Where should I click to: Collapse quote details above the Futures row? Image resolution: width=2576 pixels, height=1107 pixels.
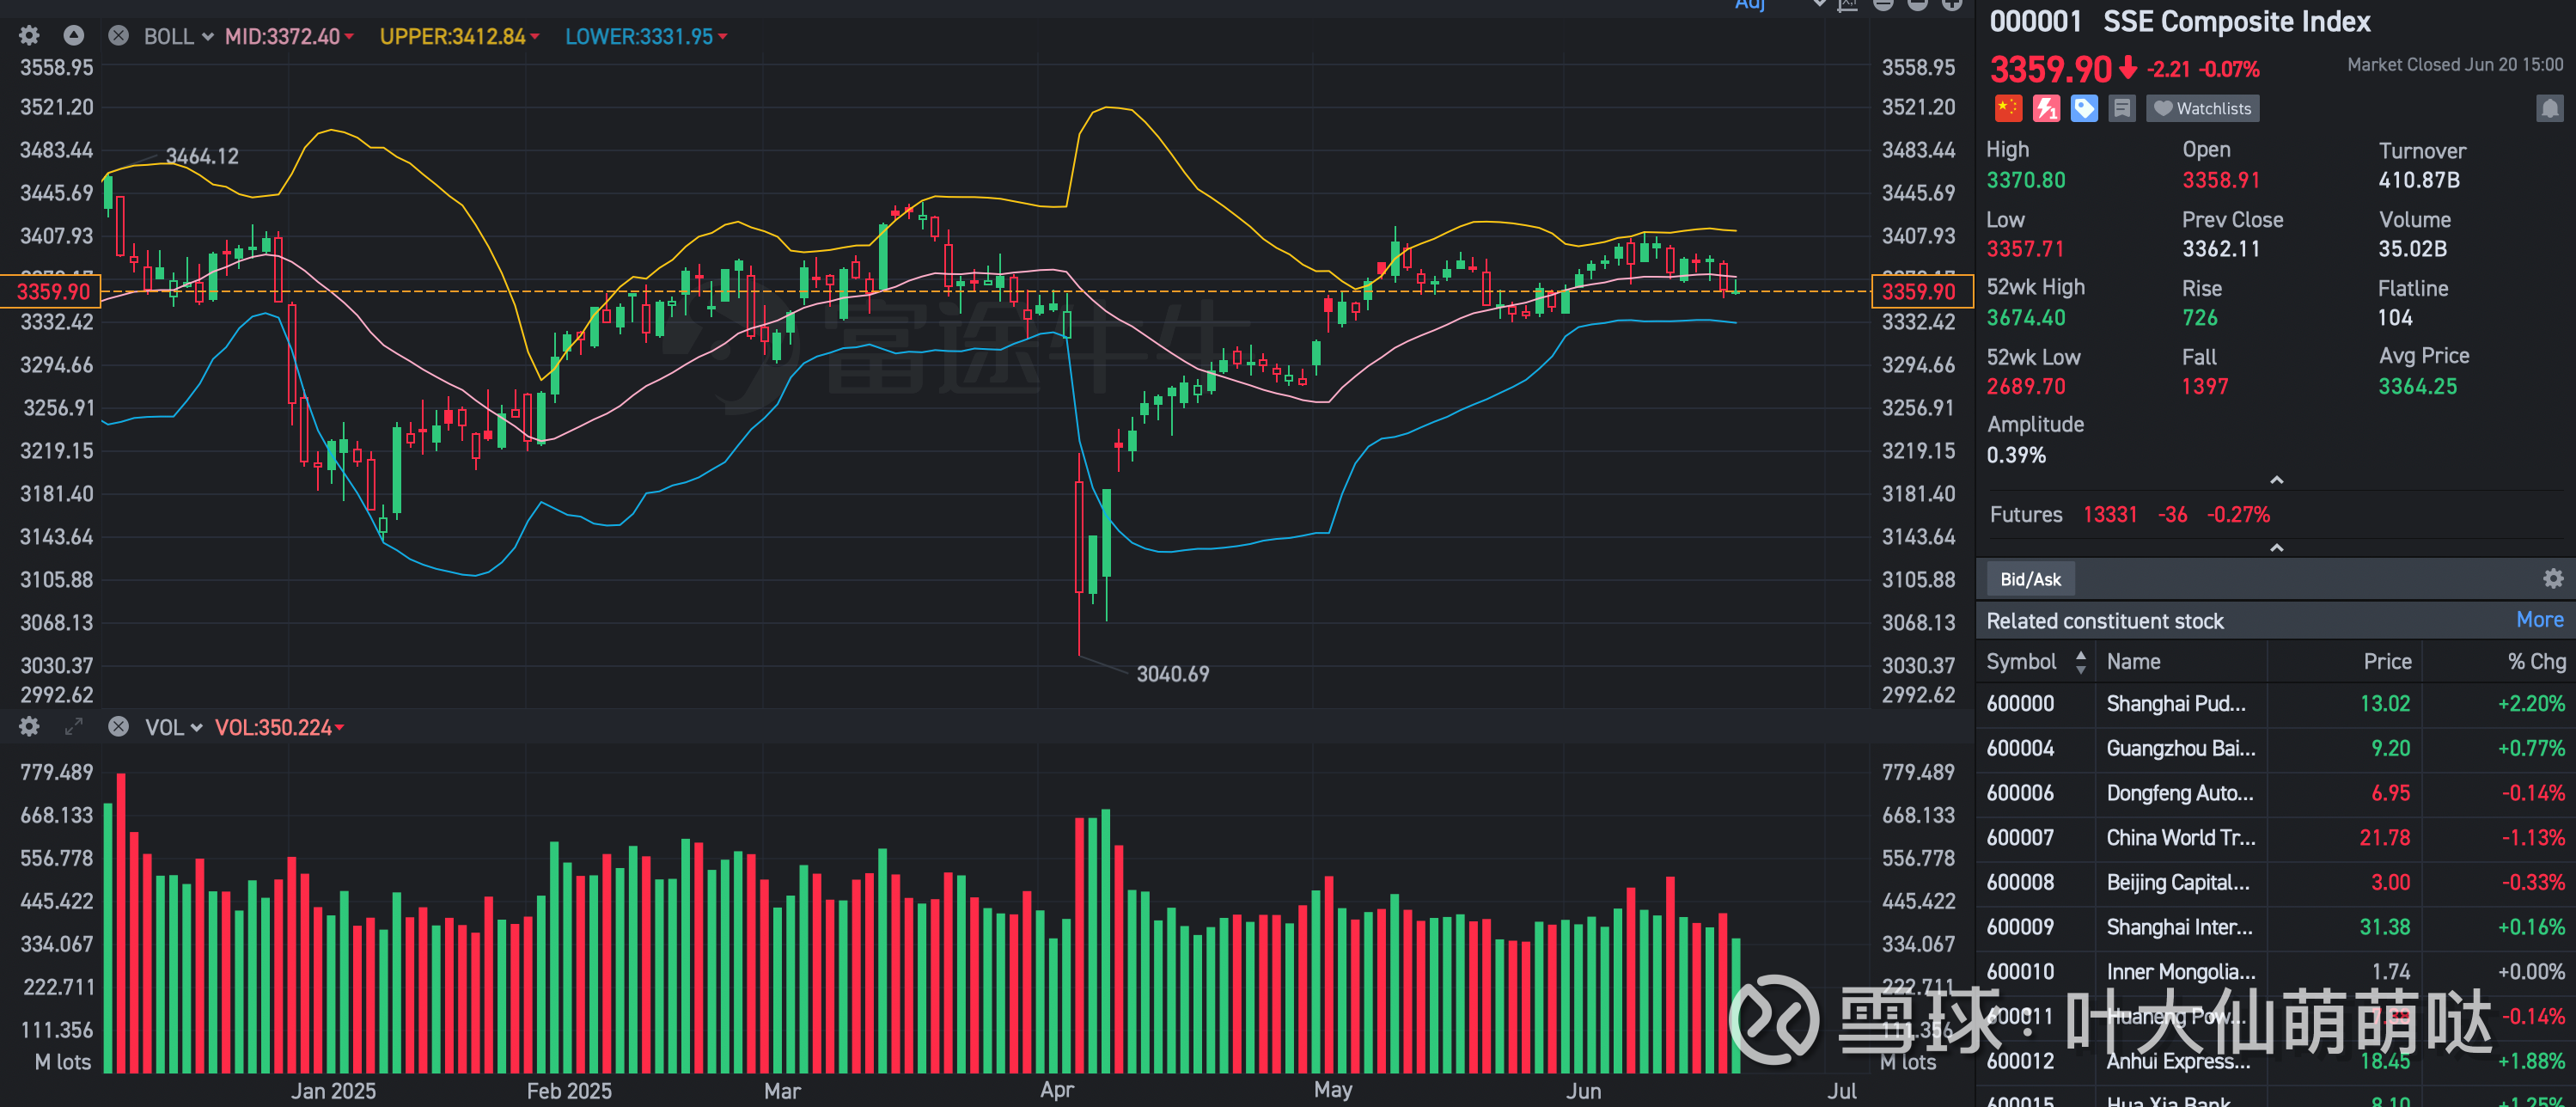click(x=2277, y=481)
